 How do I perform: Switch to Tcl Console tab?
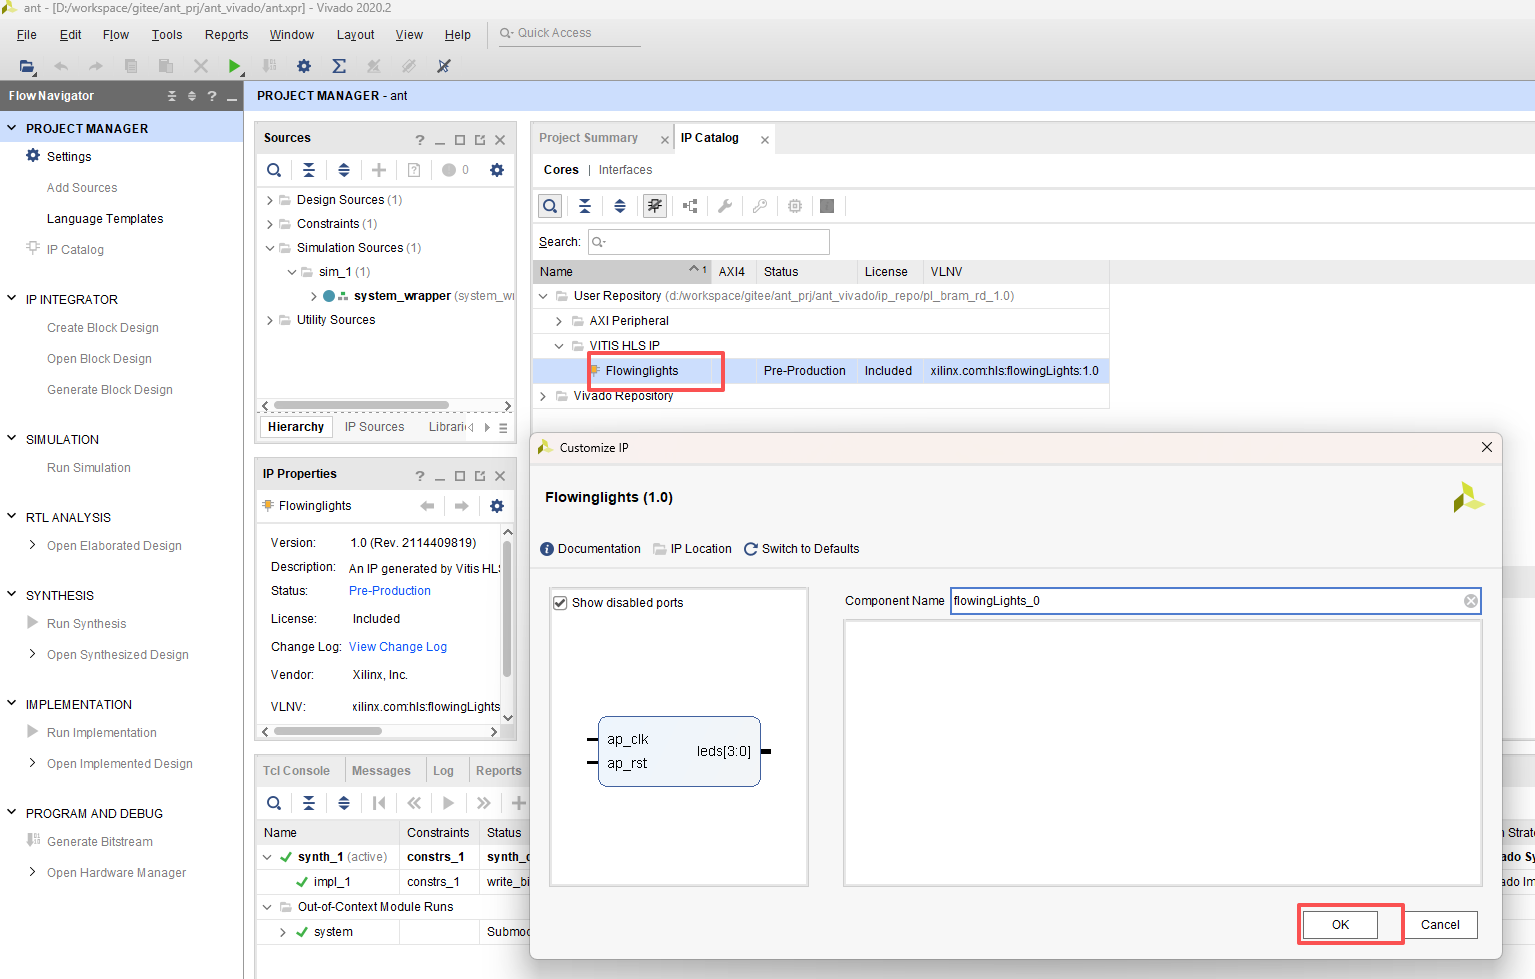coord(296,771)
